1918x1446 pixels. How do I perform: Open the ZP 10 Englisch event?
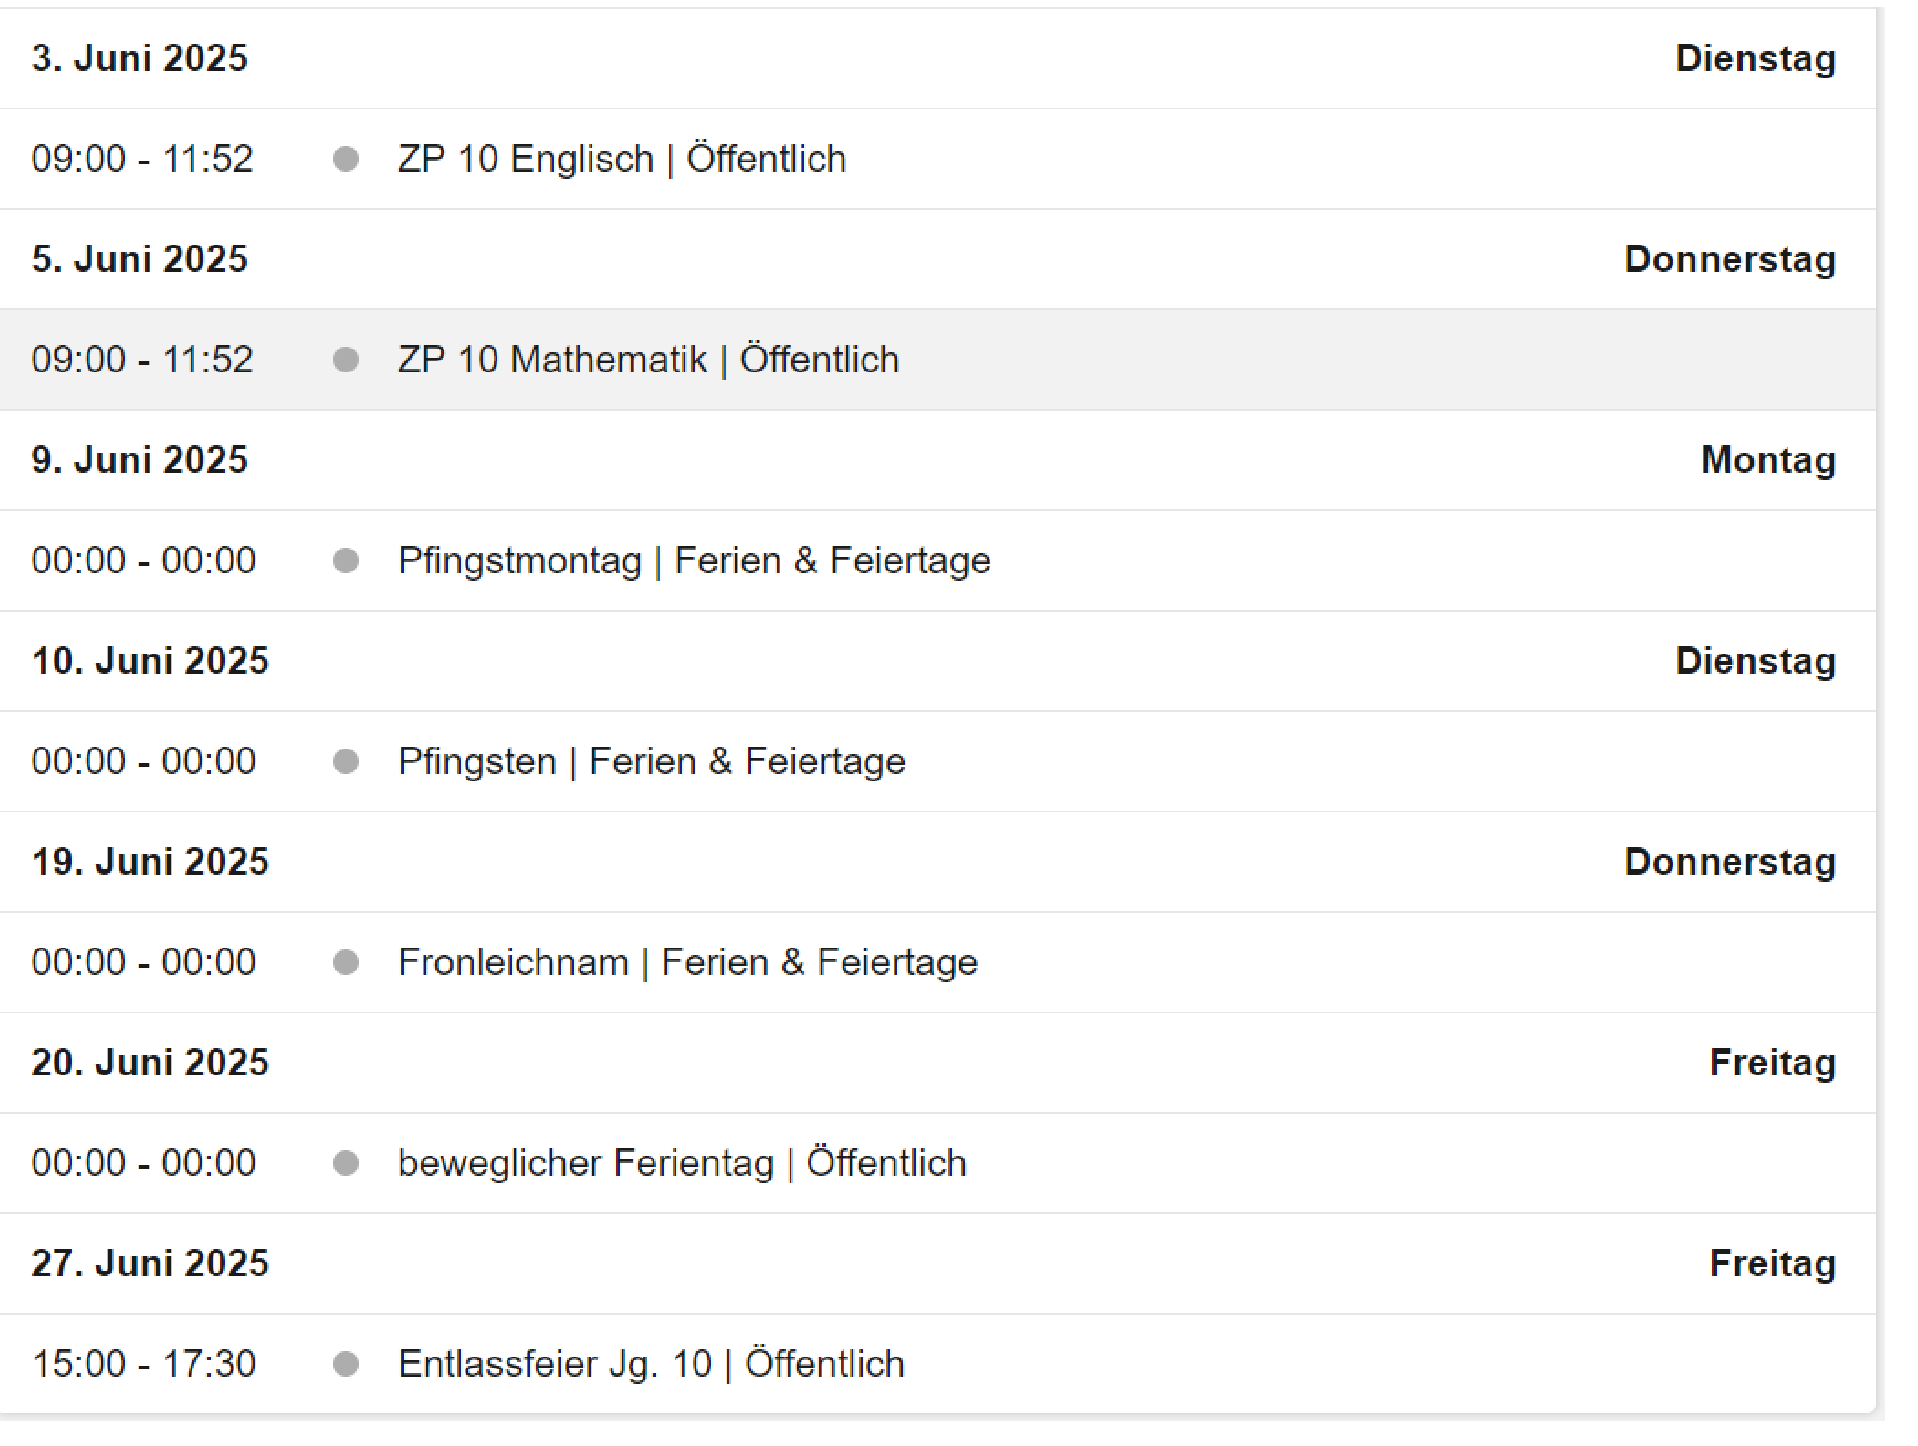(x=622, y=159)
